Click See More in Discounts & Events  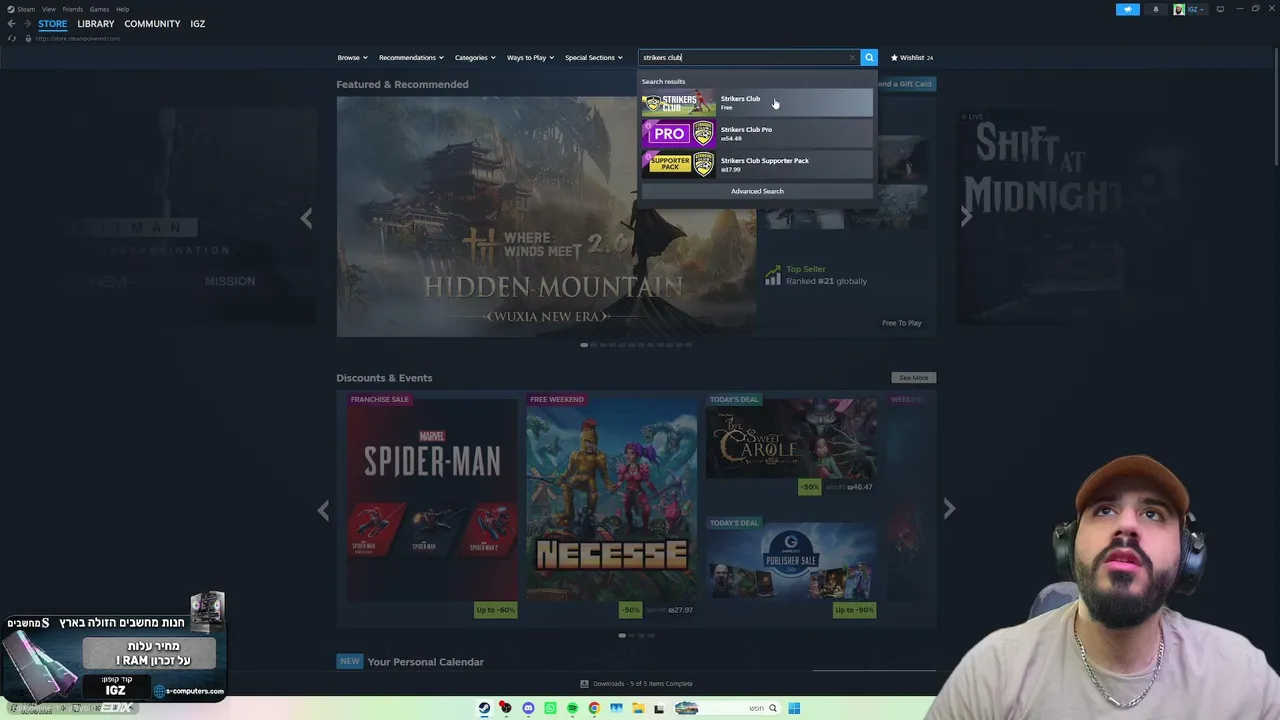[x=914, y=378]
